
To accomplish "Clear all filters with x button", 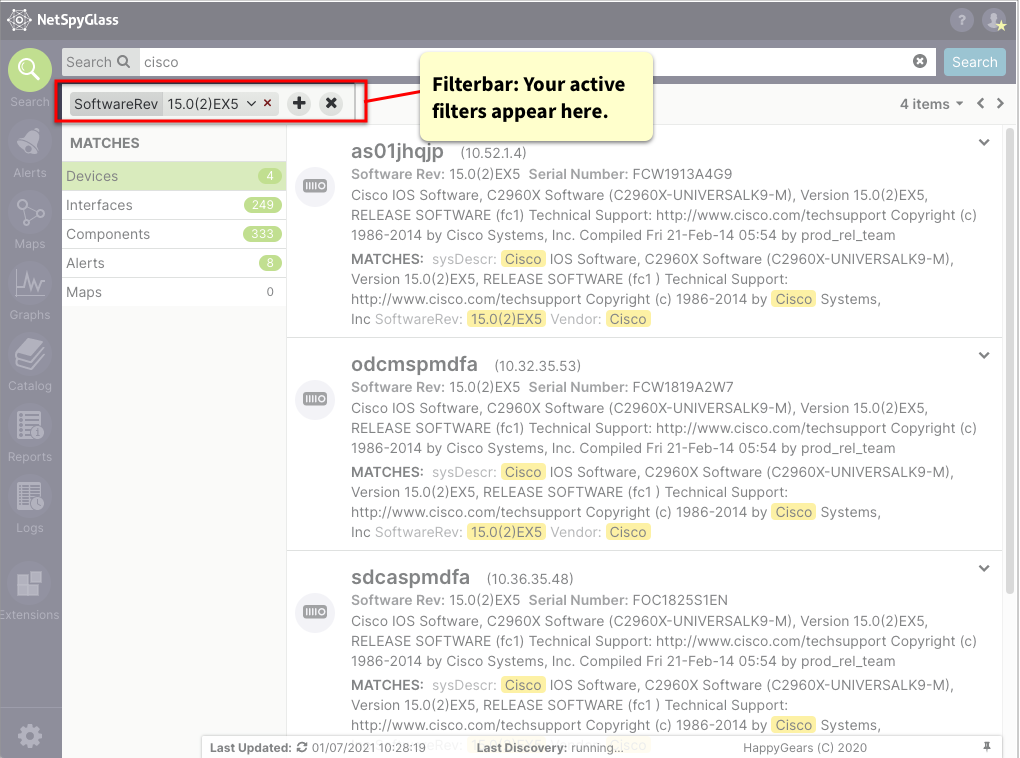I will pos(331,103).
